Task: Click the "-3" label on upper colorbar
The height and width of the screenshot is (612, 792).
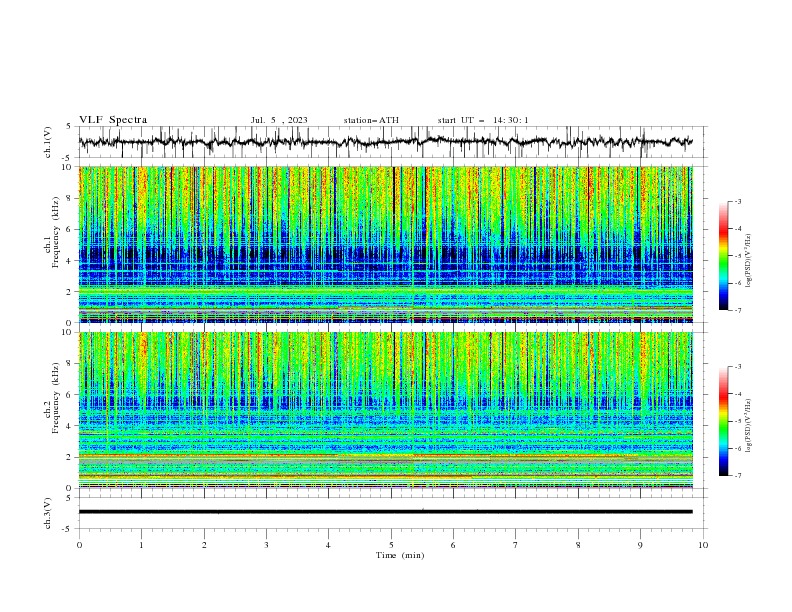Action: pyautogui.click(x=737, y=201)
